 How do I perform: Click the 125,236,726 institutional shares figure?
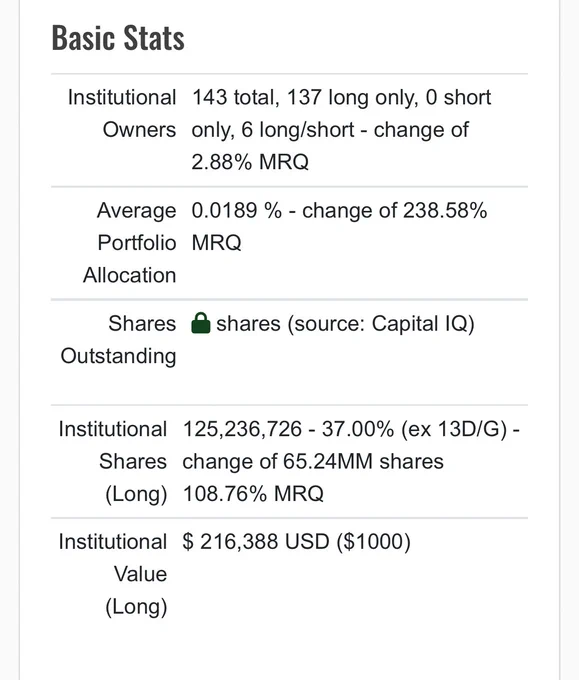pyautogui.click(x=242, y=429)
